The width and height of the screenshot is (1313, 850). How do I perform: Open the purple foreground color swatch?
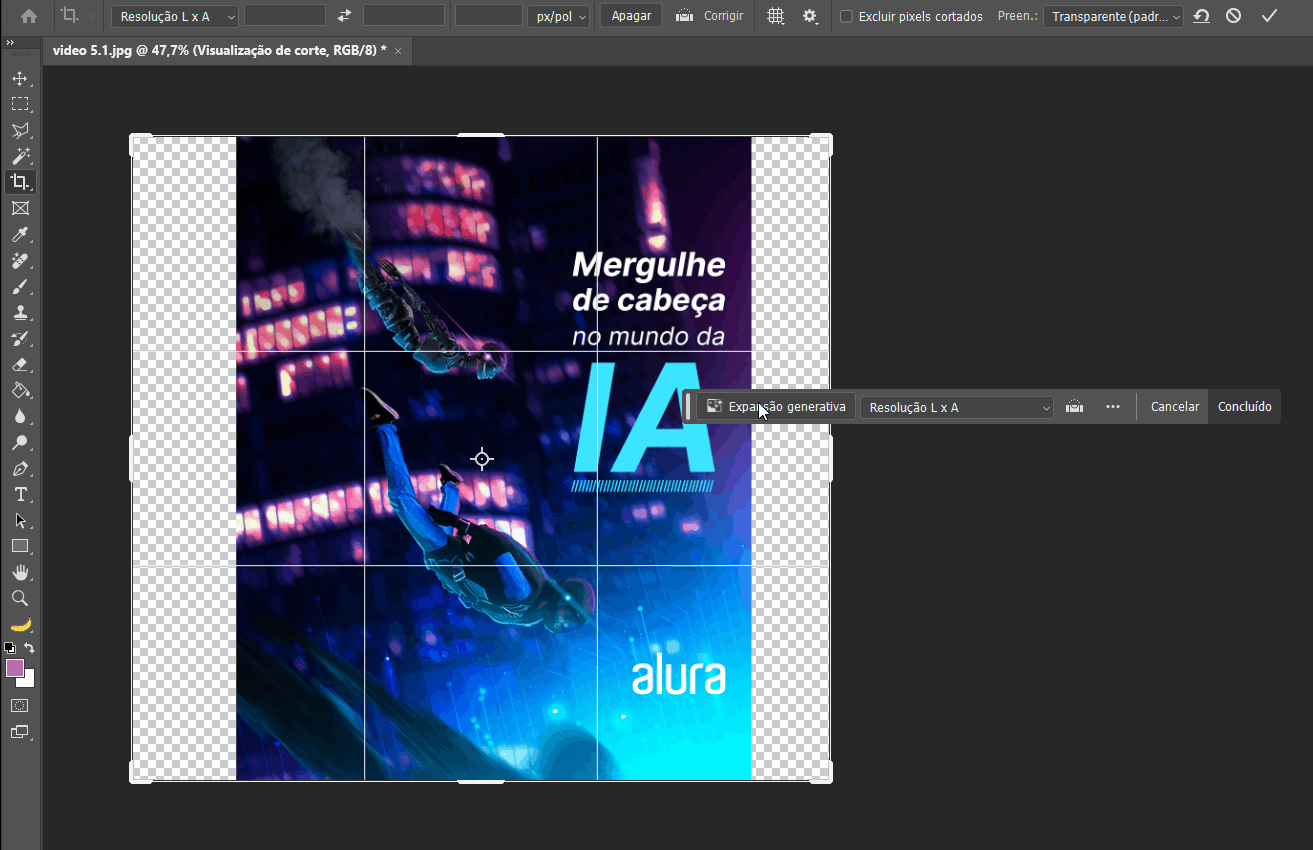pos(14,668)
